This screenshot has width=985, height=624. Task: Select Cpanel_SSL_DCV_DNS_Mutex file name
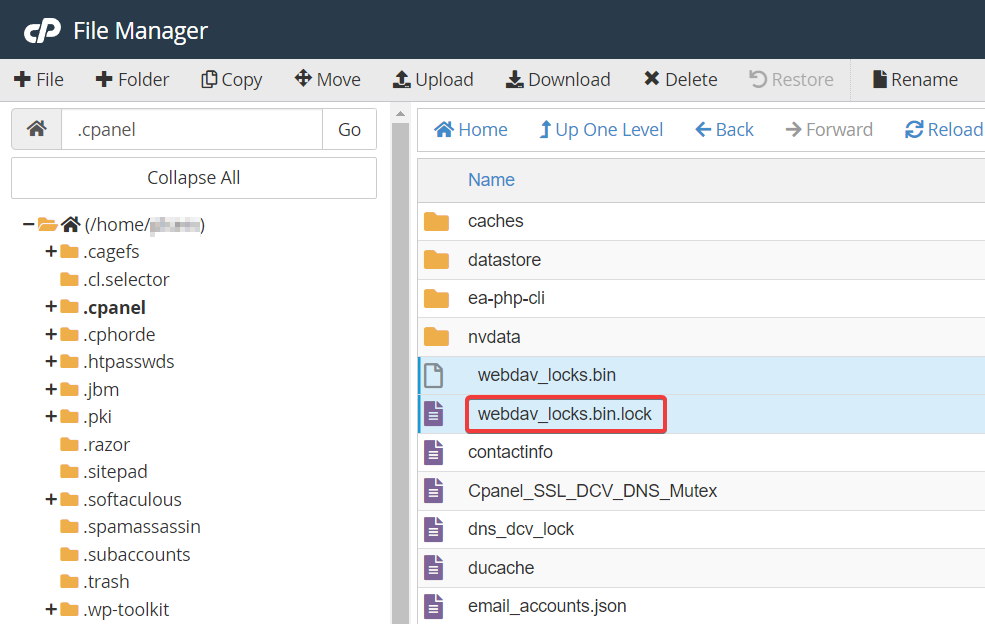click(592, 491)
